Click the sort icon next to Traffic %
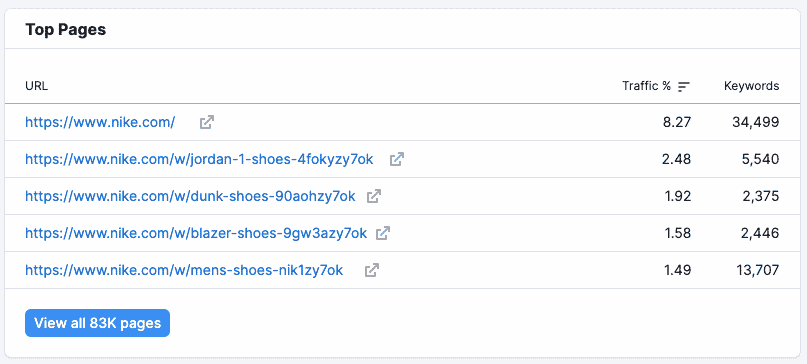 (x=683, y=86)
